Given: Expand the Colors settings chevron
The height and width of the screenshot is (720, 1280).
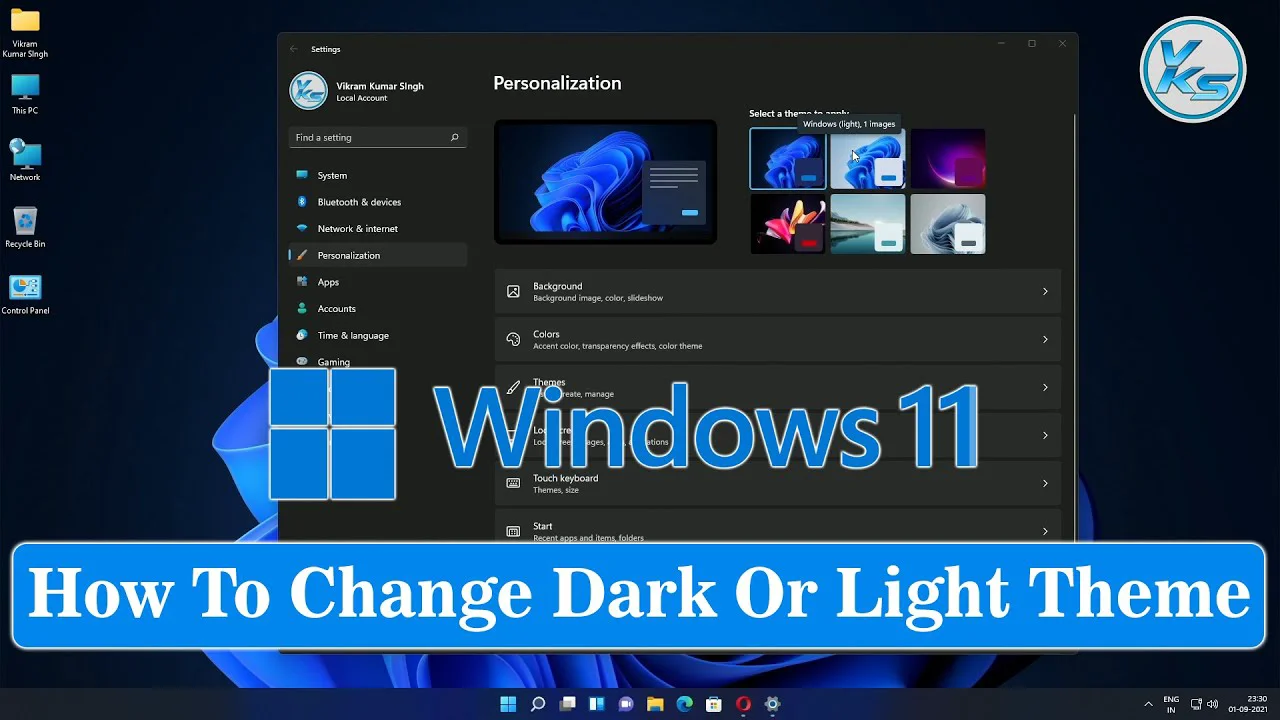Looking at the screenshot, I should [1045, 340].
